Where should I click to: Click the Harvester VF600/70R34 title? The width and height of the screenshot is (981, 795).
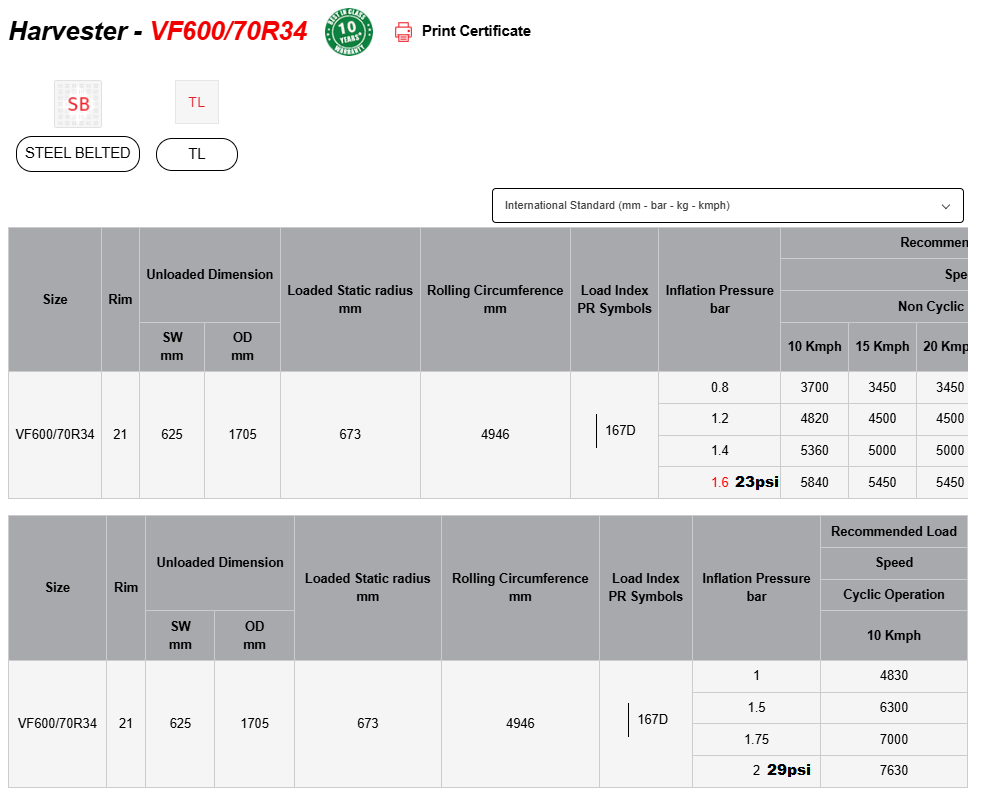click(158, 31)
